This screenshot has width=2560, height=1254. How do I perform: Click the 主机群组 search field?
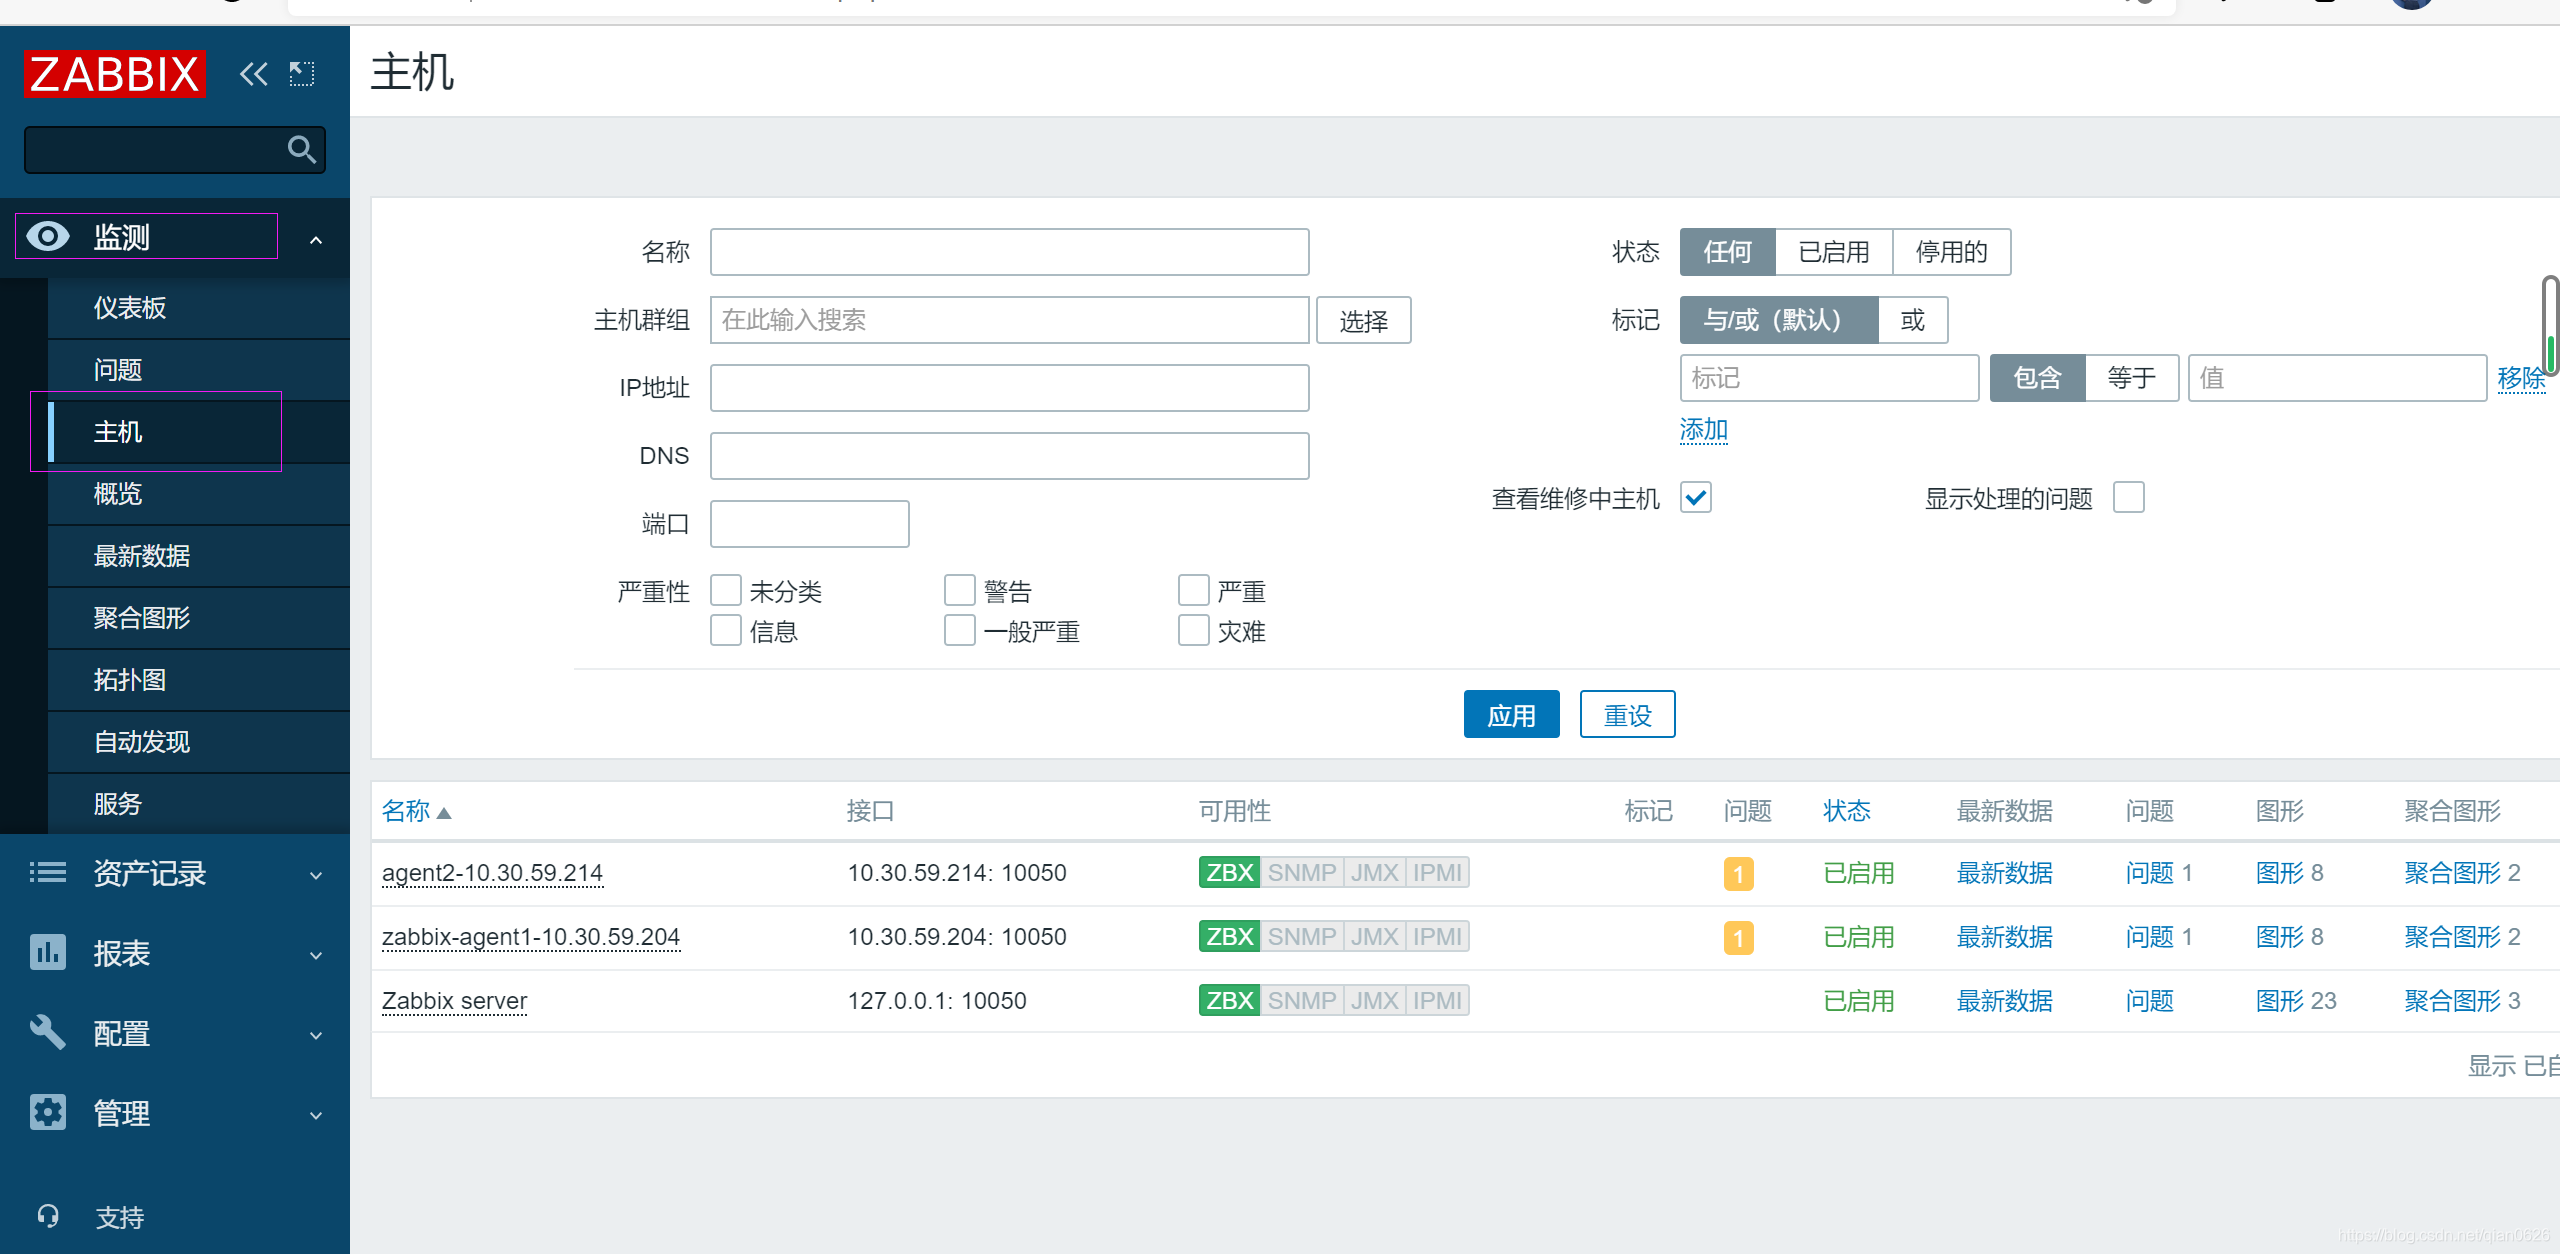1009,320
